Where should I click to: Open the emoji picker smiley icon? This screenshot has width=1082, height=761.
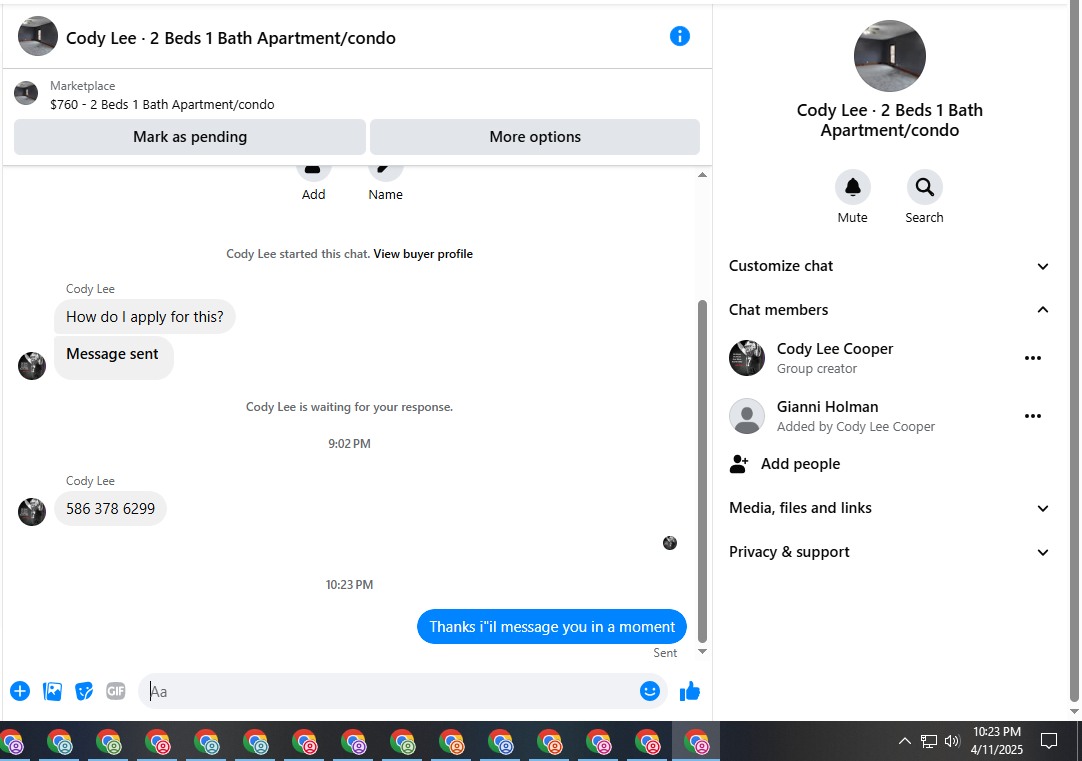[650, 691]
